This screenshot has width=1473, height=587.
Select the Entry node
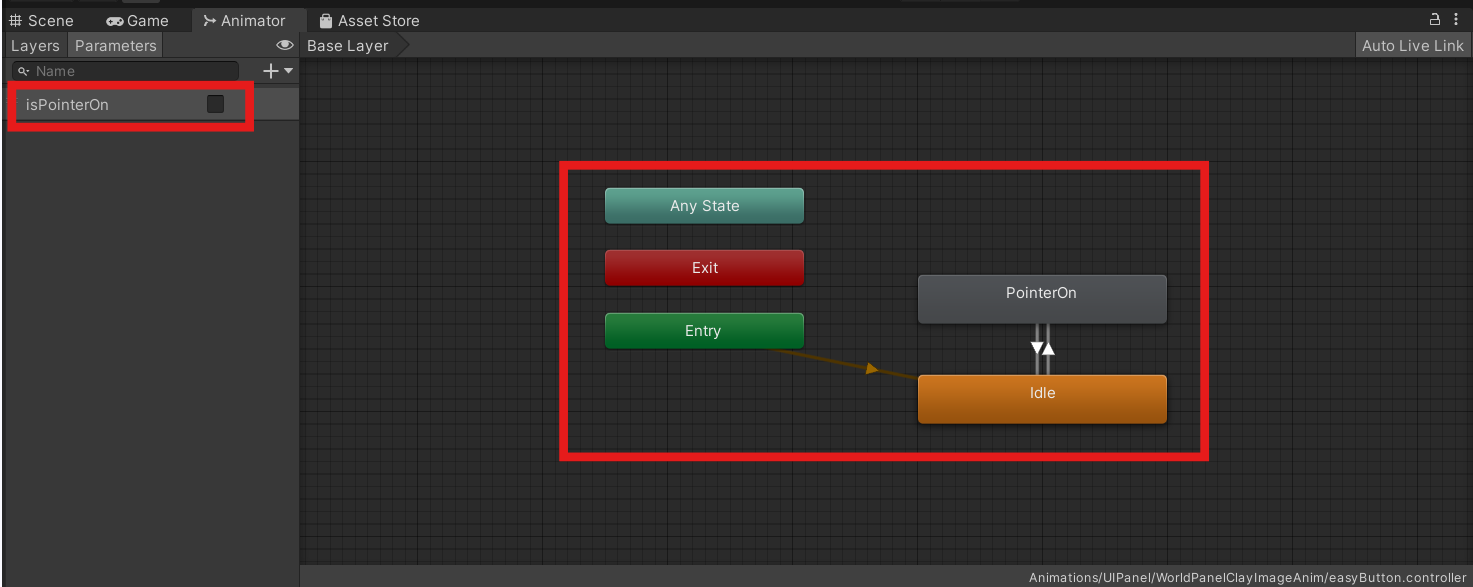[704, 331]
